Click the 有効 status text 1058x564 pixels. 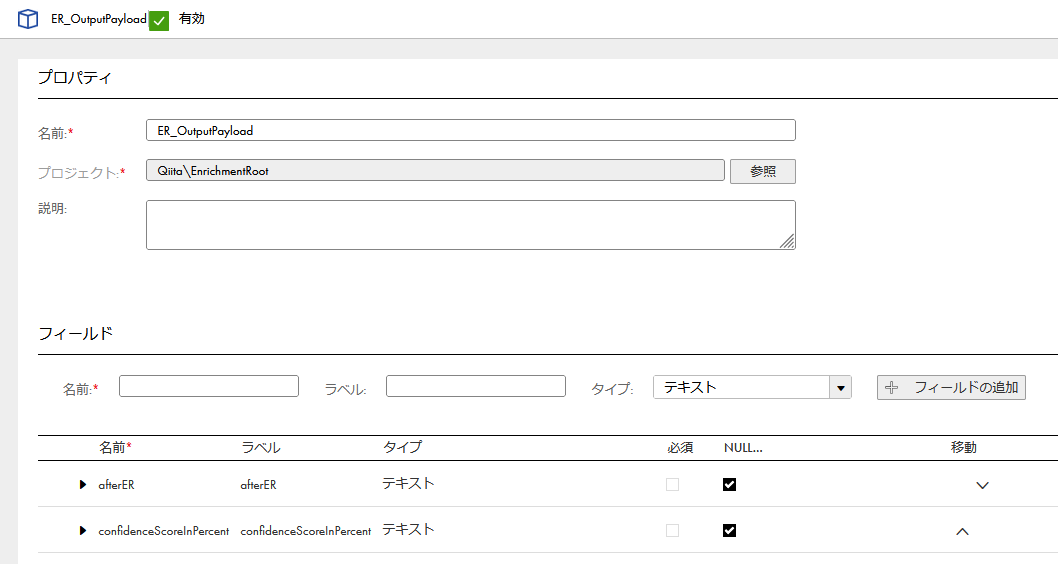coord(192,18)
